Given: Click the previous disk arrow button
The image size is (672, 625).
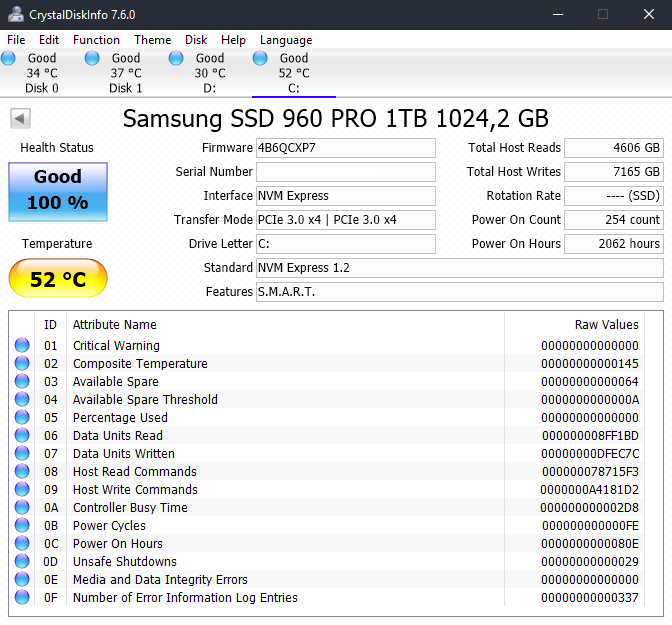Looking at the screenshot, I should click(x=20, y=118).
